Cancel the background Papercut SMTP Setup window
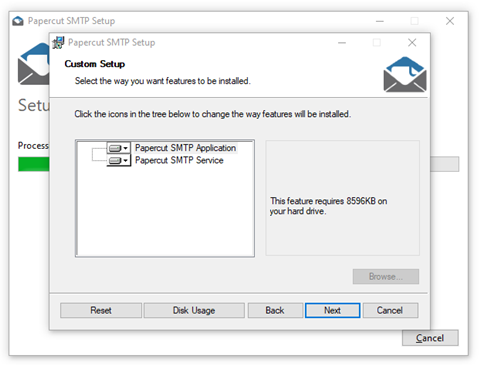Screen dimensions: 480x365 click(x=430, y=338)
